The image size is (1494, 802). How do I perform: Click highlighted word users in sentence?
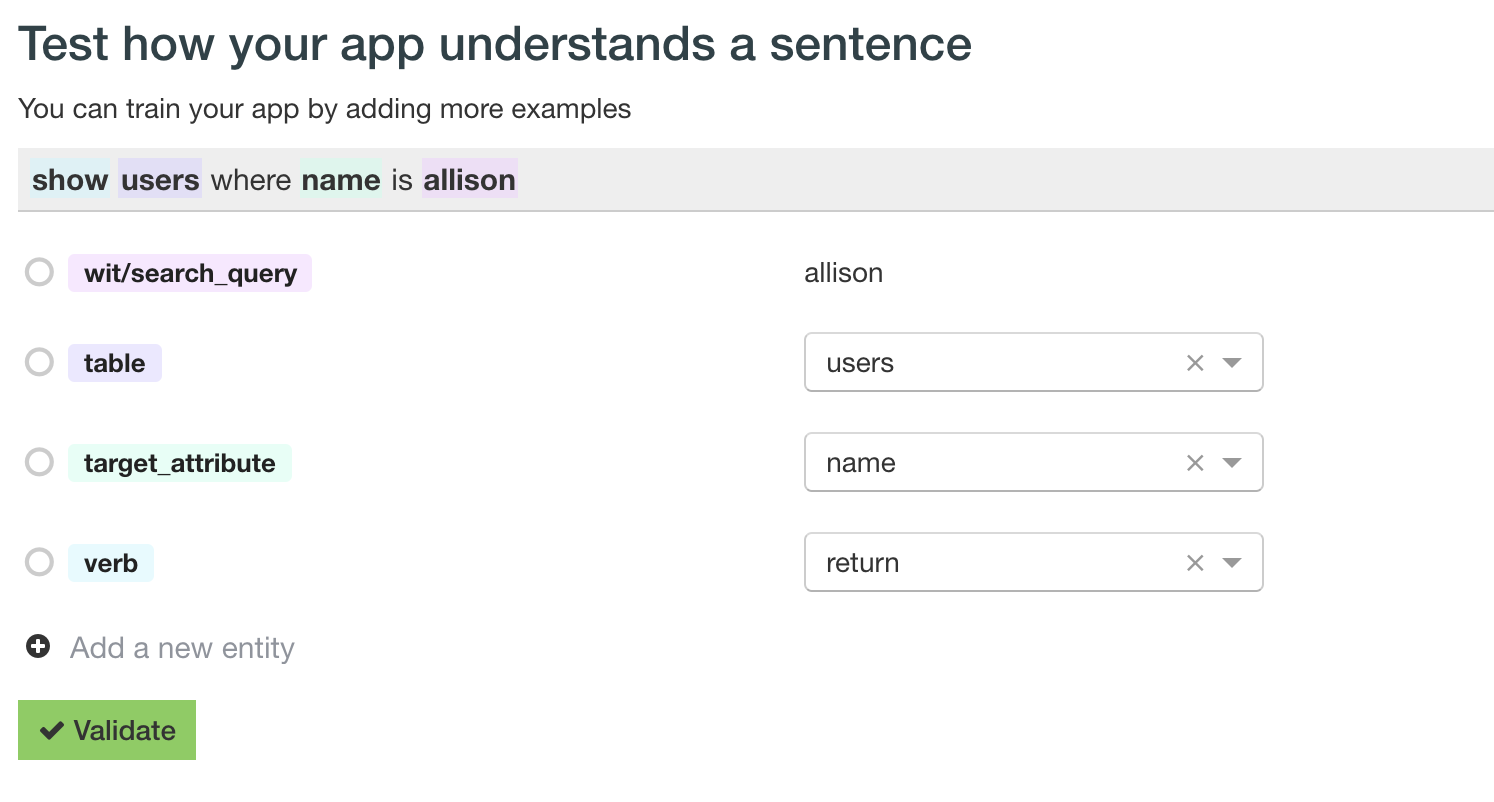tap(160, 180)
